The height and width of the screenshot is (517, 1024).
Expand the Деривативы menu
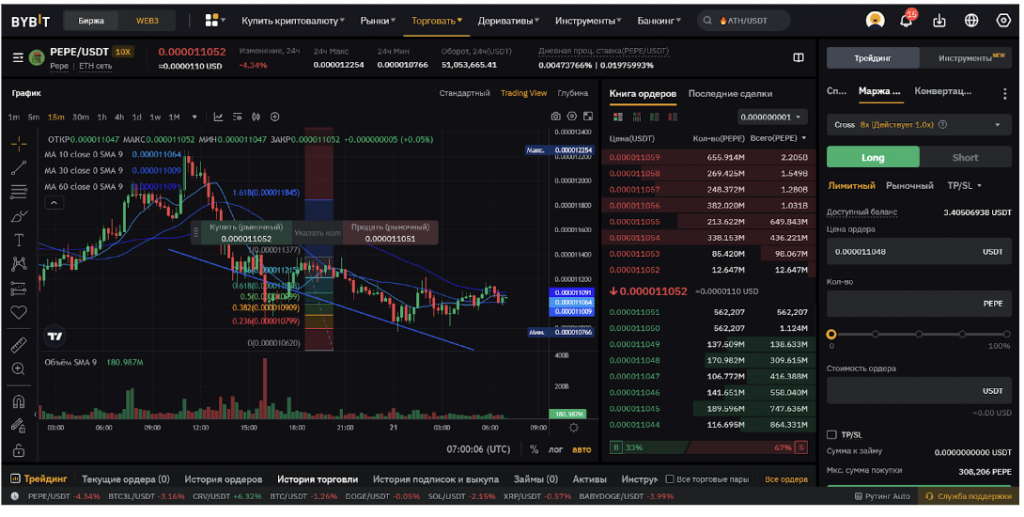coord(509,20)
